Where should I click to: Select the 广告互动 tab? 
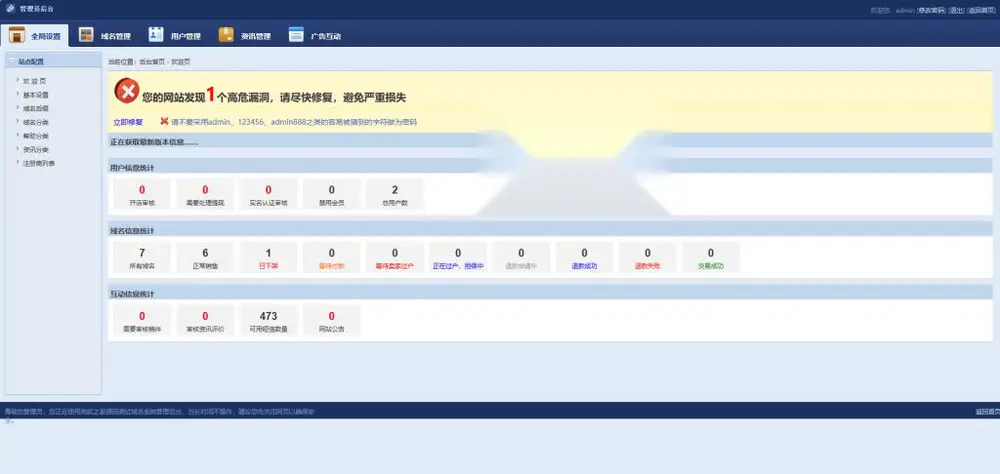coord(314,36)
